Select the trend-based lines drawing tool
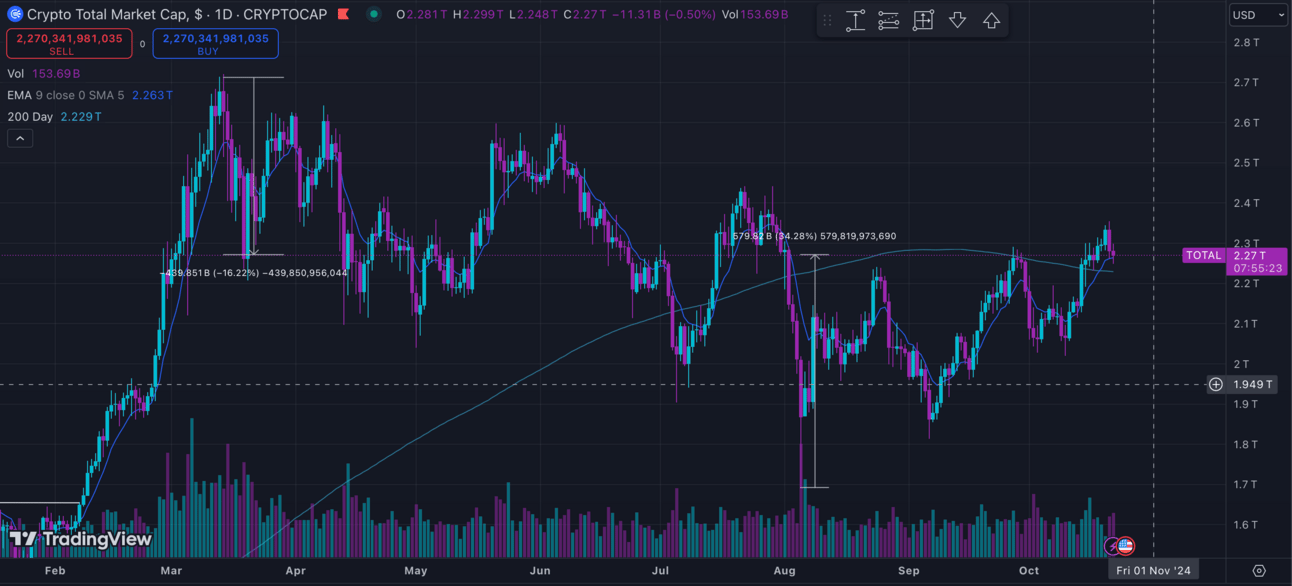The image size is (1292, 586). point(889,20)
